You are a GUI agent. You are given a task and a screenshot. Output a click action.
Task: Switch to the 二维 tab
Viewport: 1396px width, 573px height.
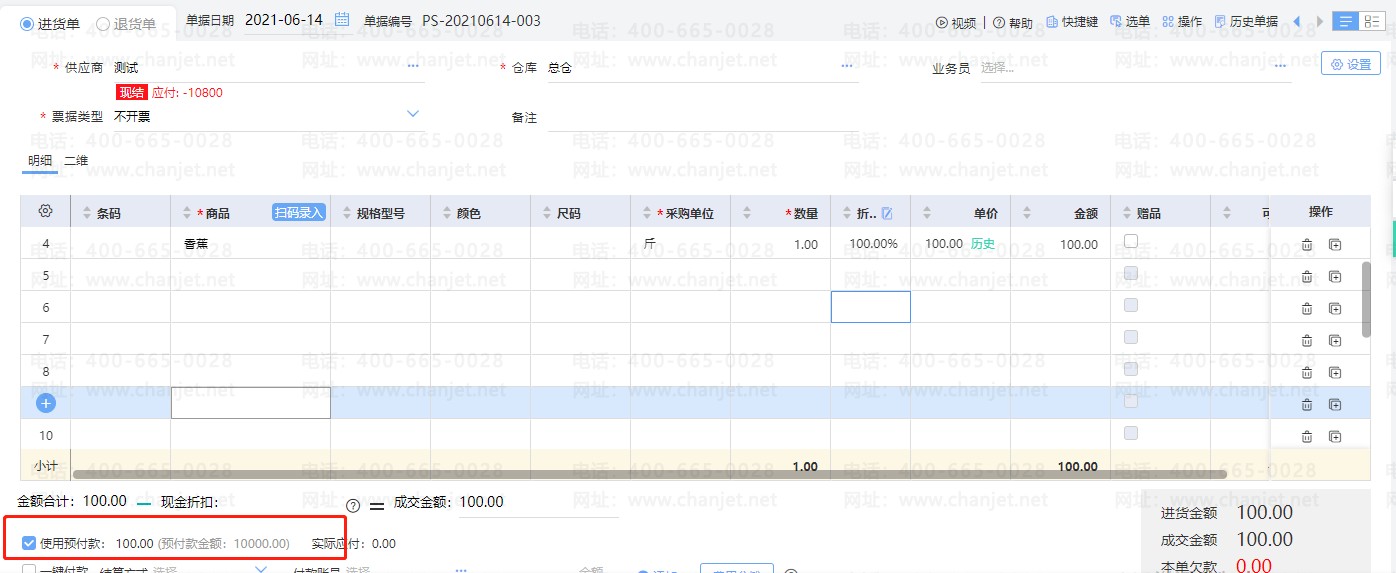click(76, 160)
